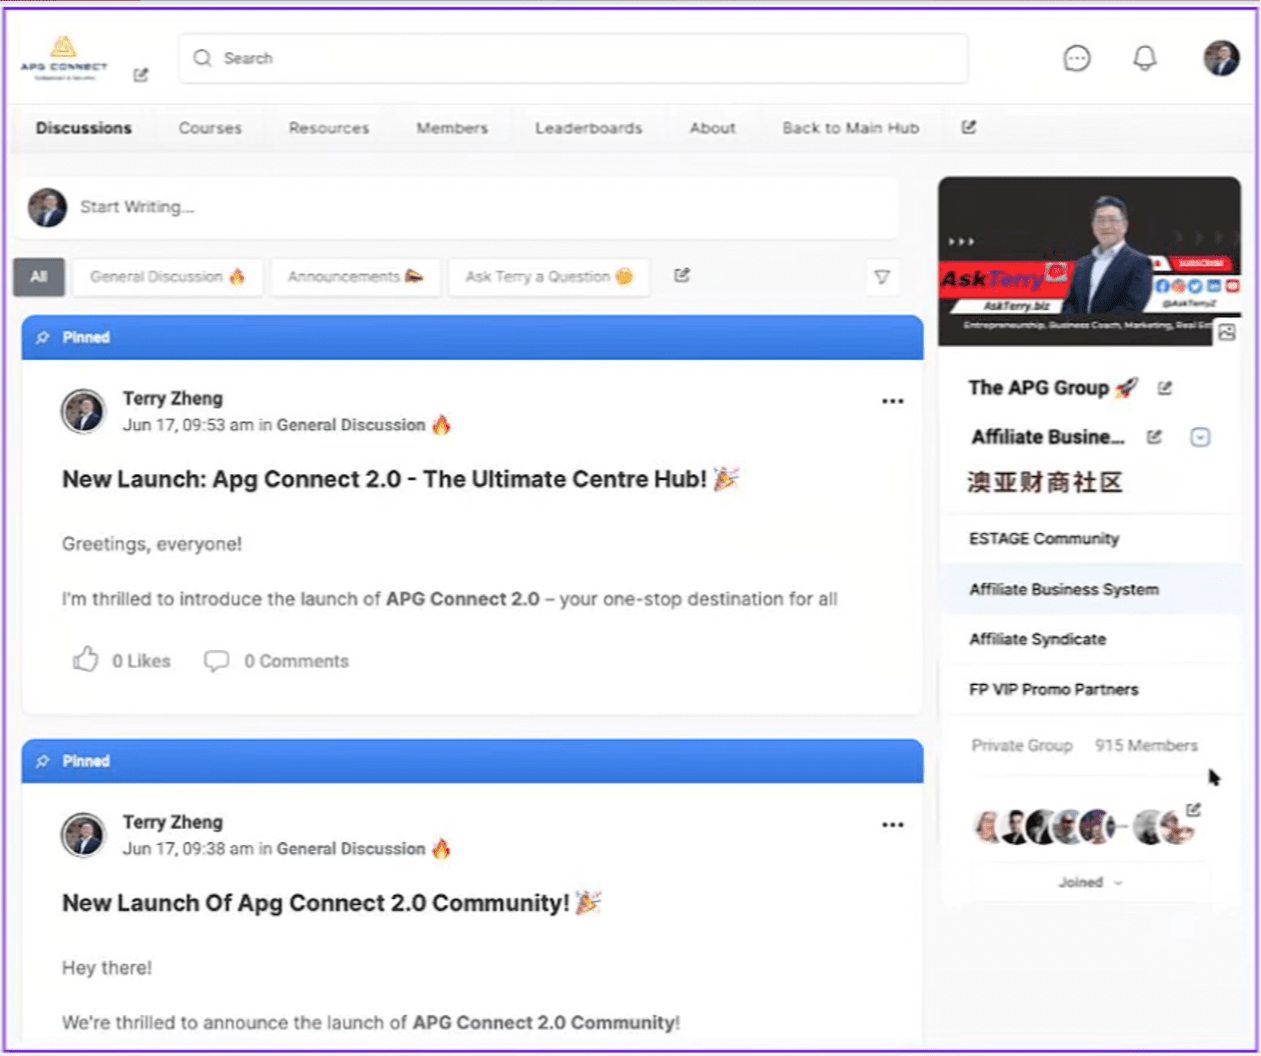Open the notifications bell icon
This screenshot has width=1261, height=1056.
click(1145, 59)
